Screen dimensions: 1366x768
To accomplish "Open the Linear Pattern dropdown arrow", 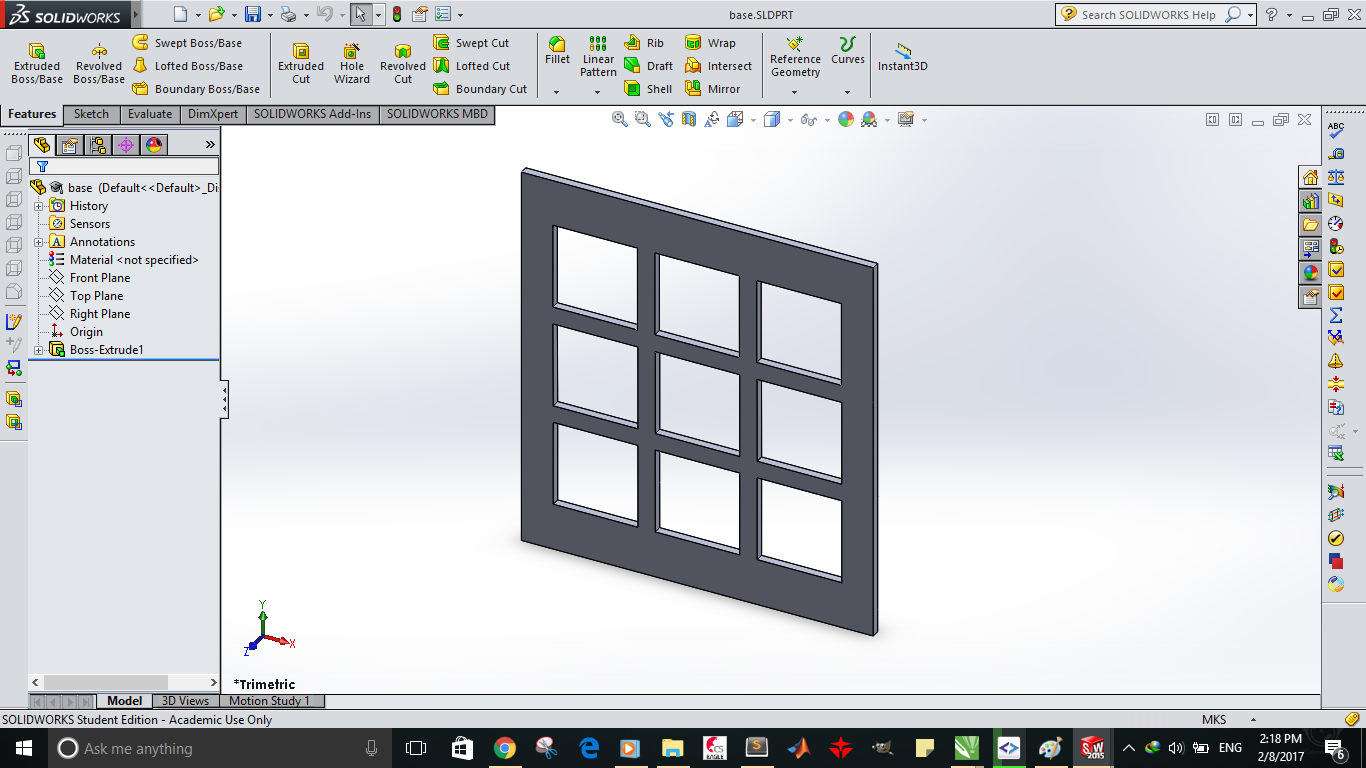I will tap(598, 92).
